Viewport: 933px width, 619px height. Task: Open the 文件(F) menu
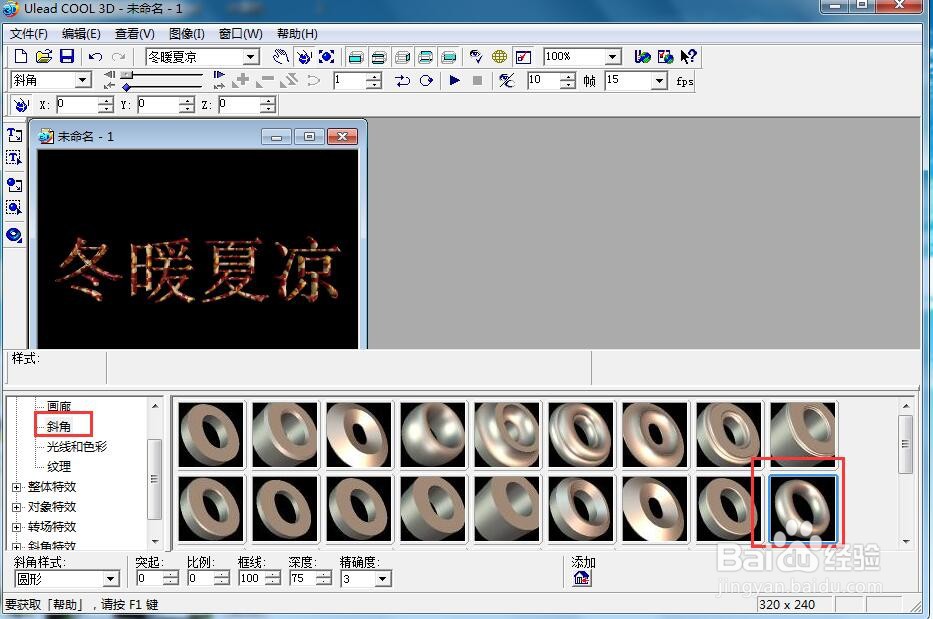[29, 34]
